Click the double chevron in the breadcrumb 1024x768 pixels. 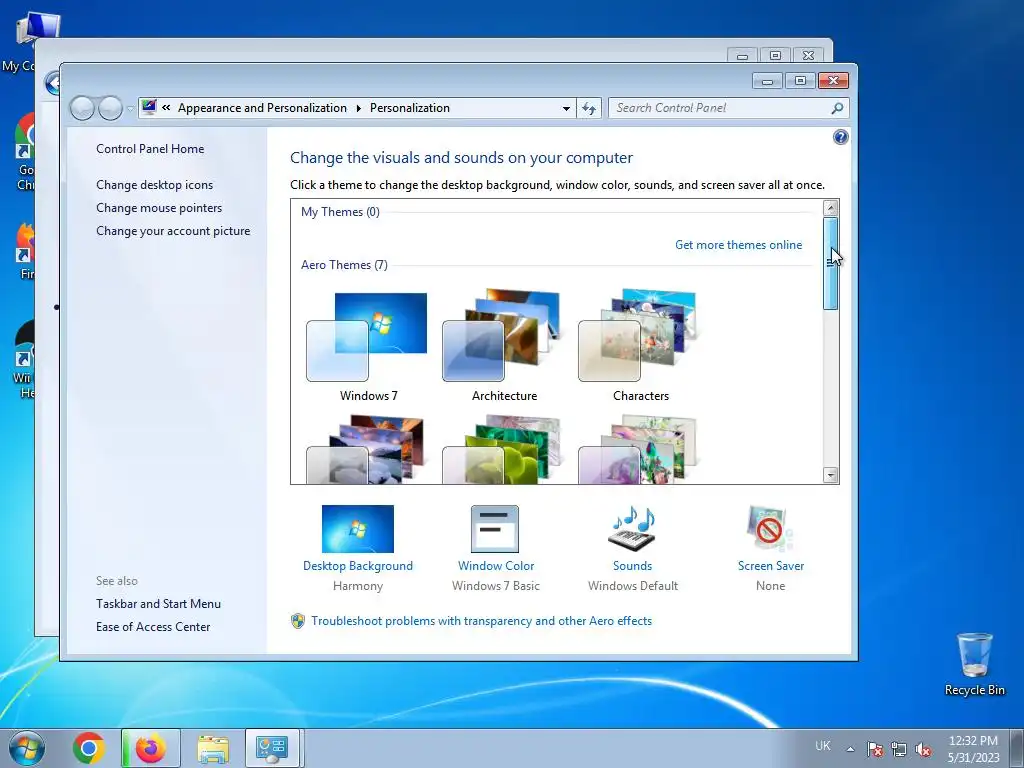click(167, 108)
